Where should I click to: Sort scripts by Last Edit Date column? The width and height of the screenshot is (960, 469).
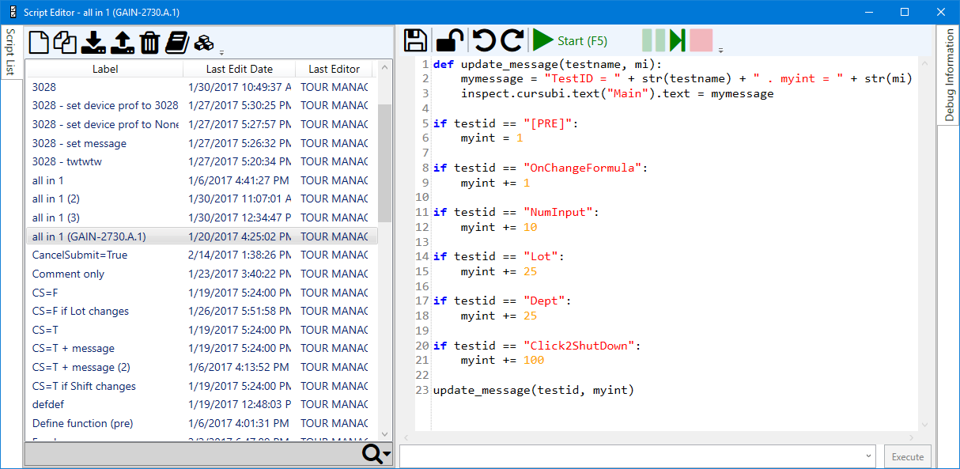239,69
